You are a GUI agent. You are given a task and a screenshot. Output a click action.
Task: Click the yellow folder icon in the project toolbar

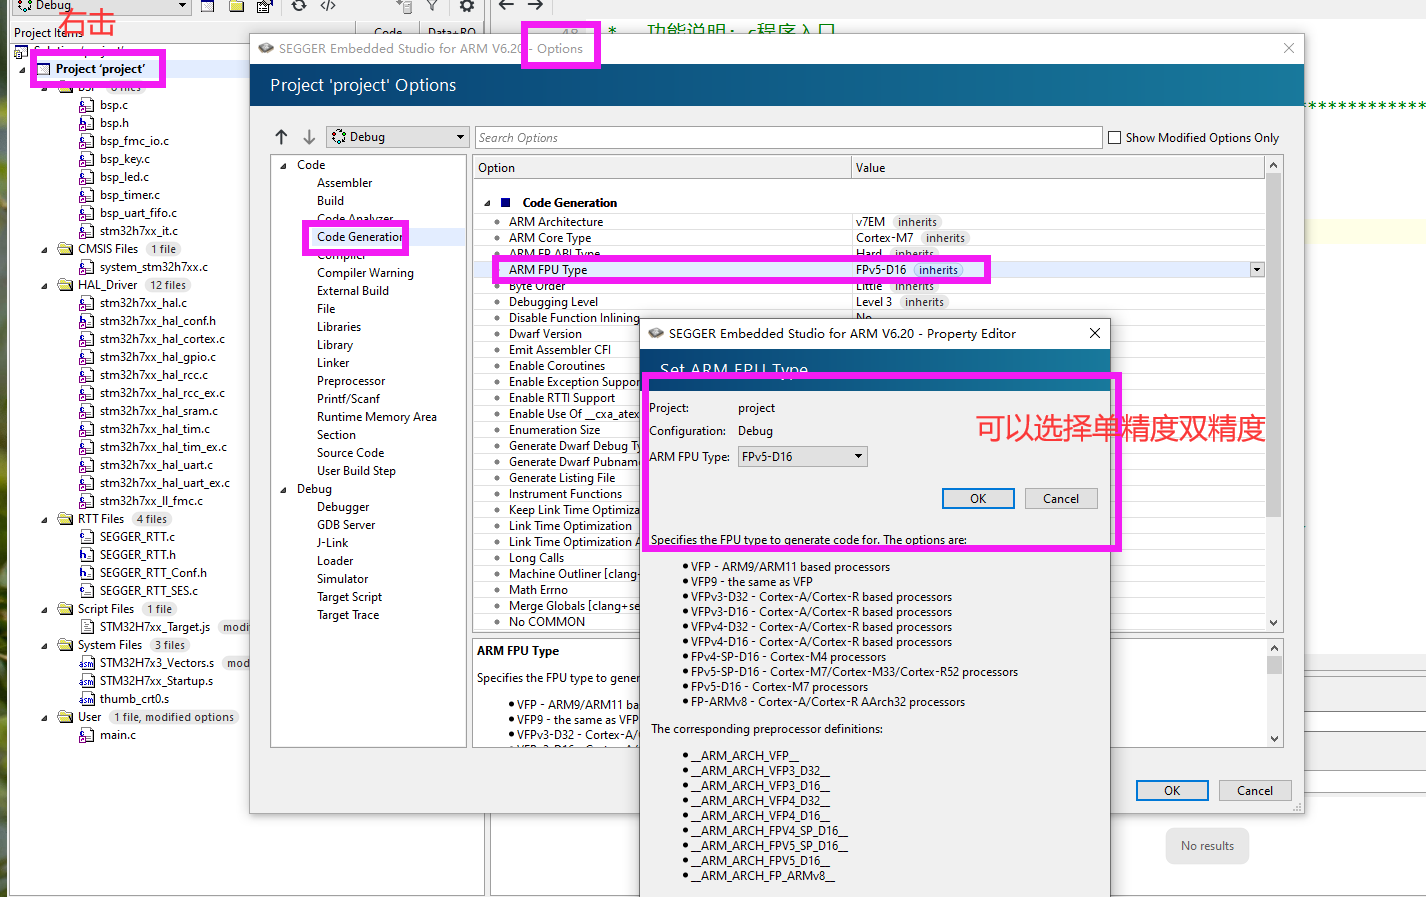236,6
